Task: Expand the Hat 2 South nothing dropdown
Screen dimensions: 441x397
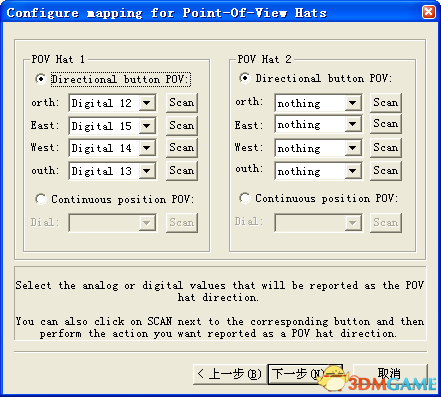Action: 319,171
